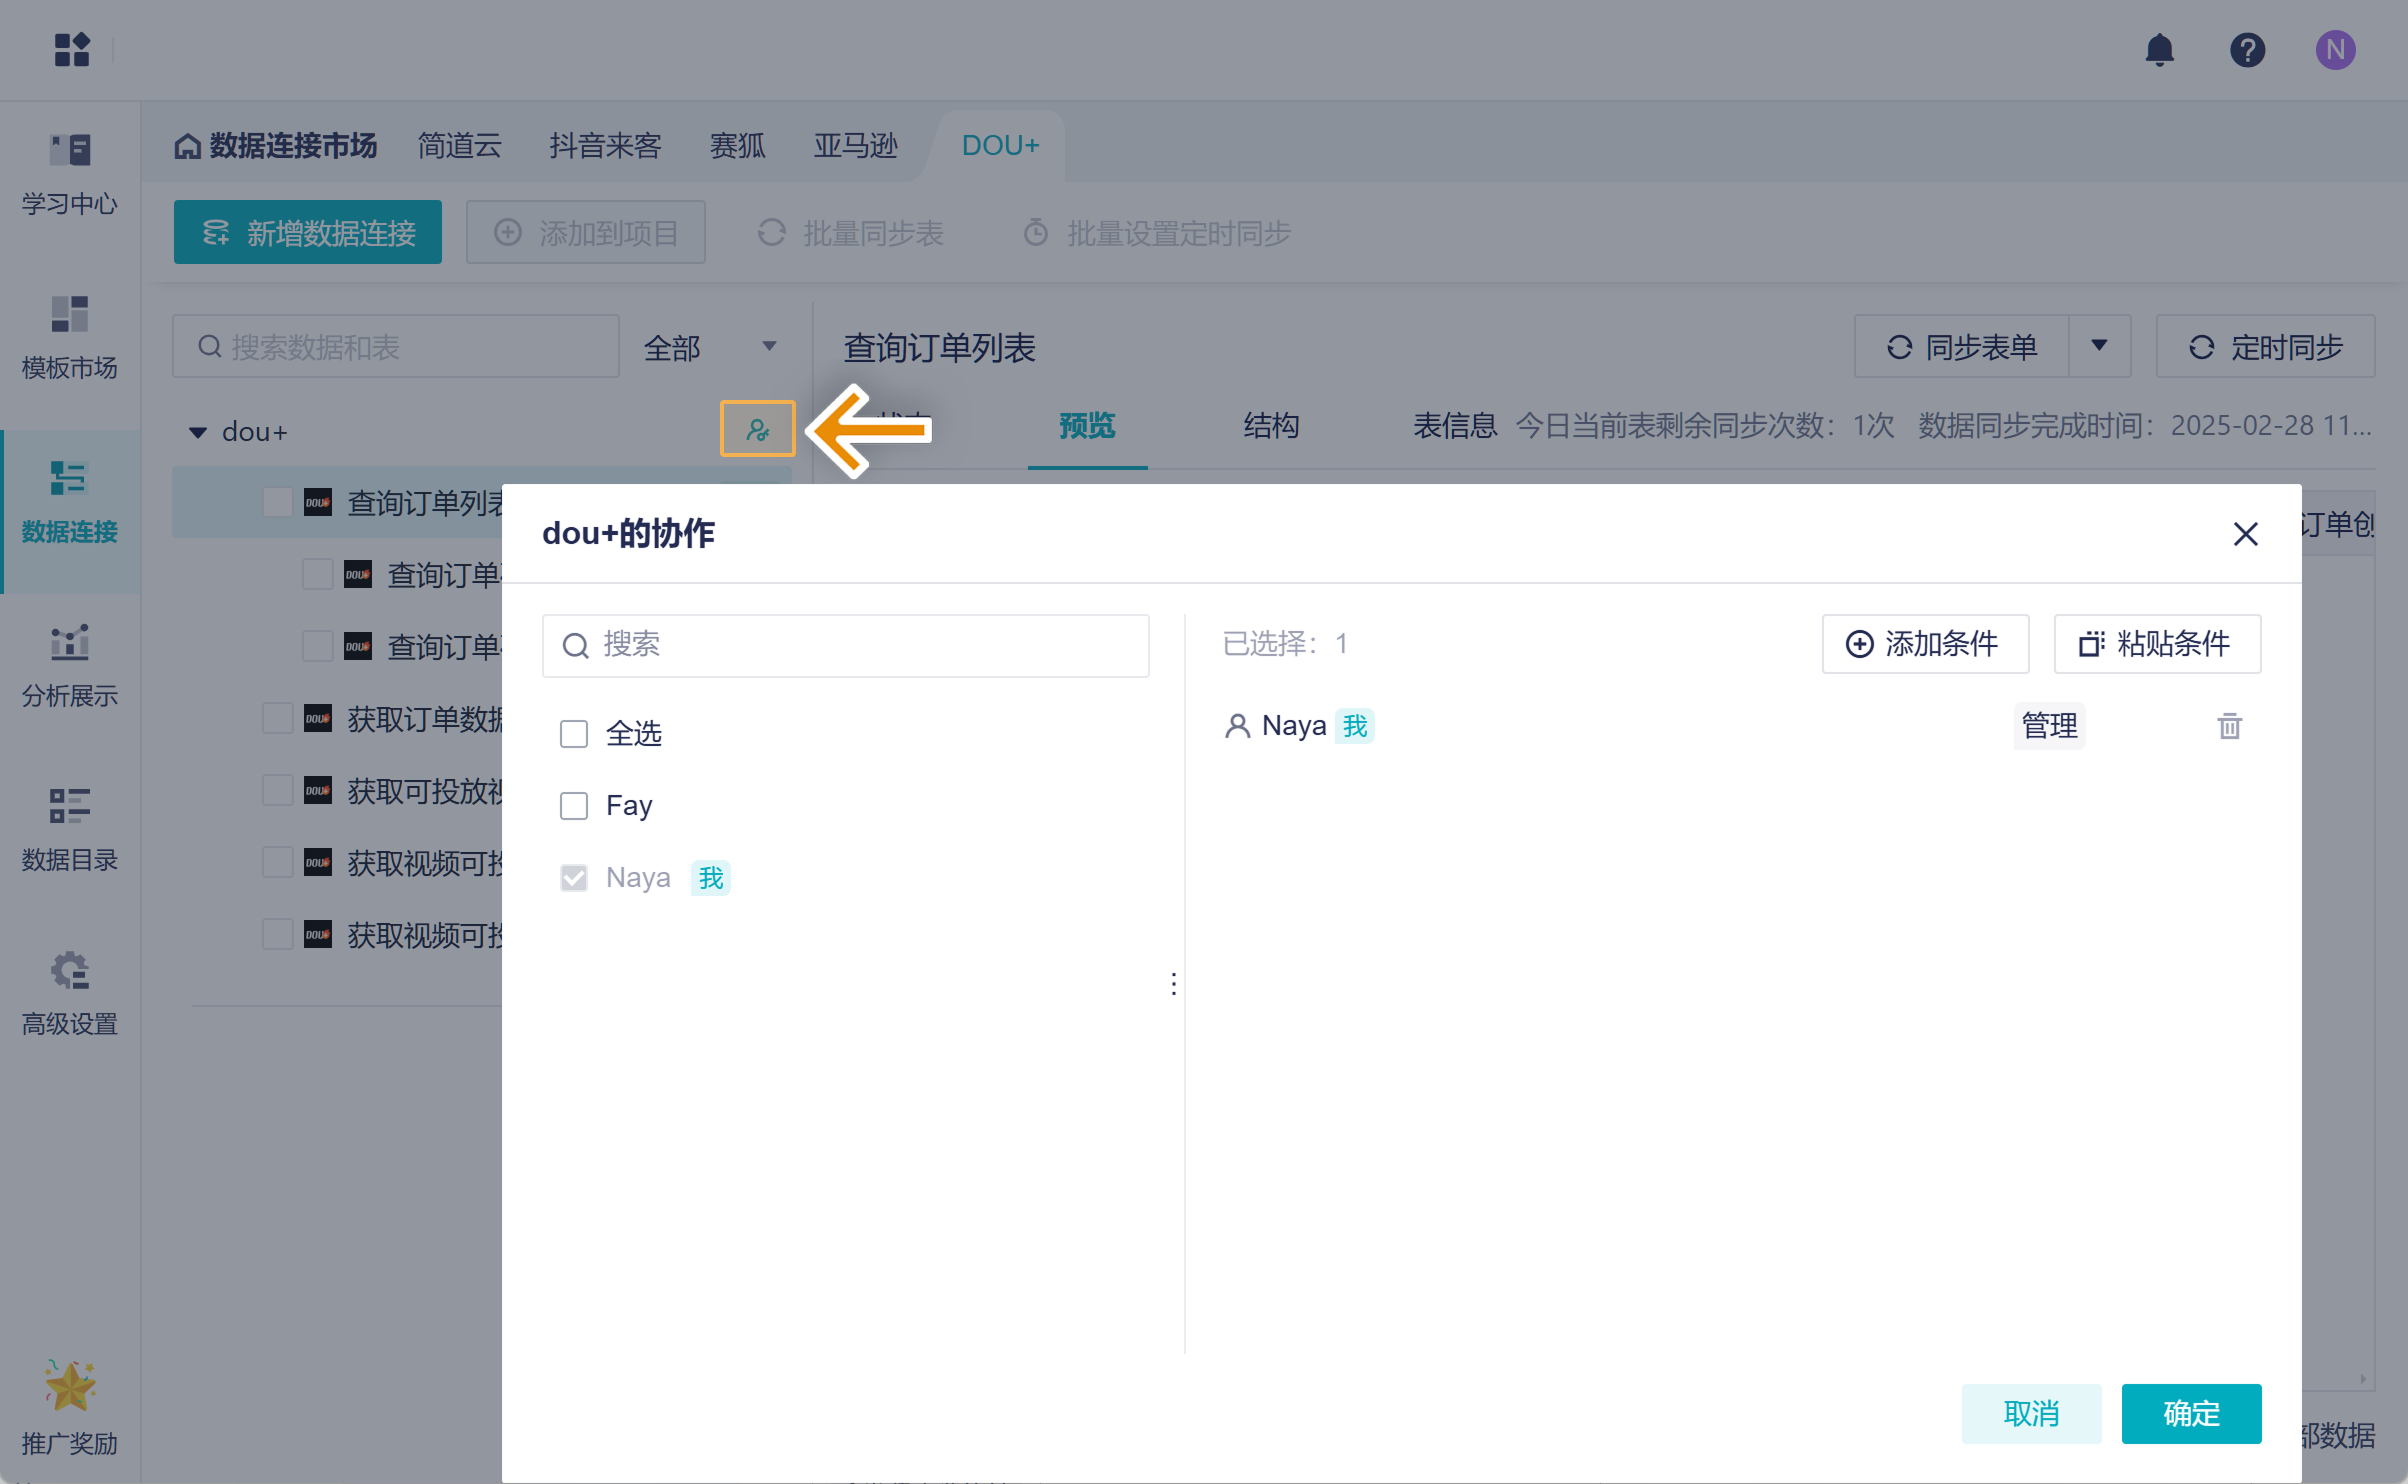Image resolution: width=2408 pixels, height=1484 pixels.
Task: Click the app grid icon at top-left
Action: [72, 50]
